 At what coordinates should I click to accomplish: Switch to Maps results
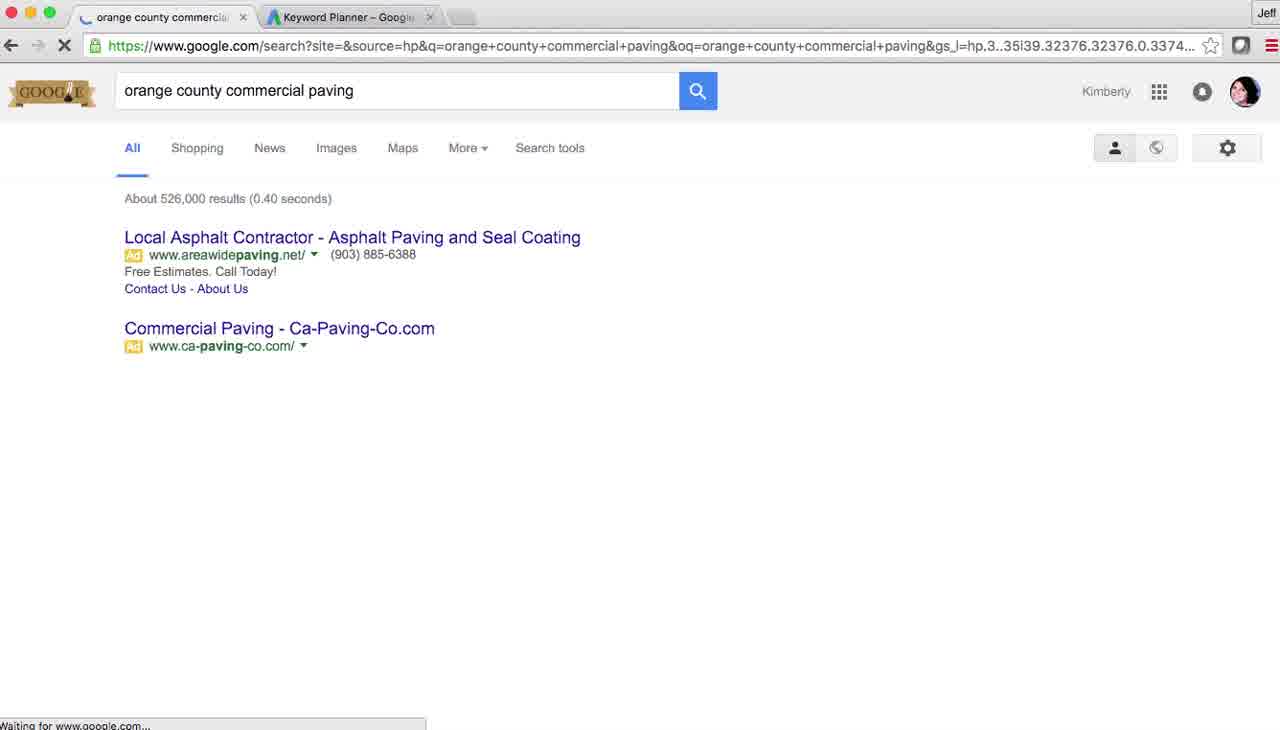(403, 148)
